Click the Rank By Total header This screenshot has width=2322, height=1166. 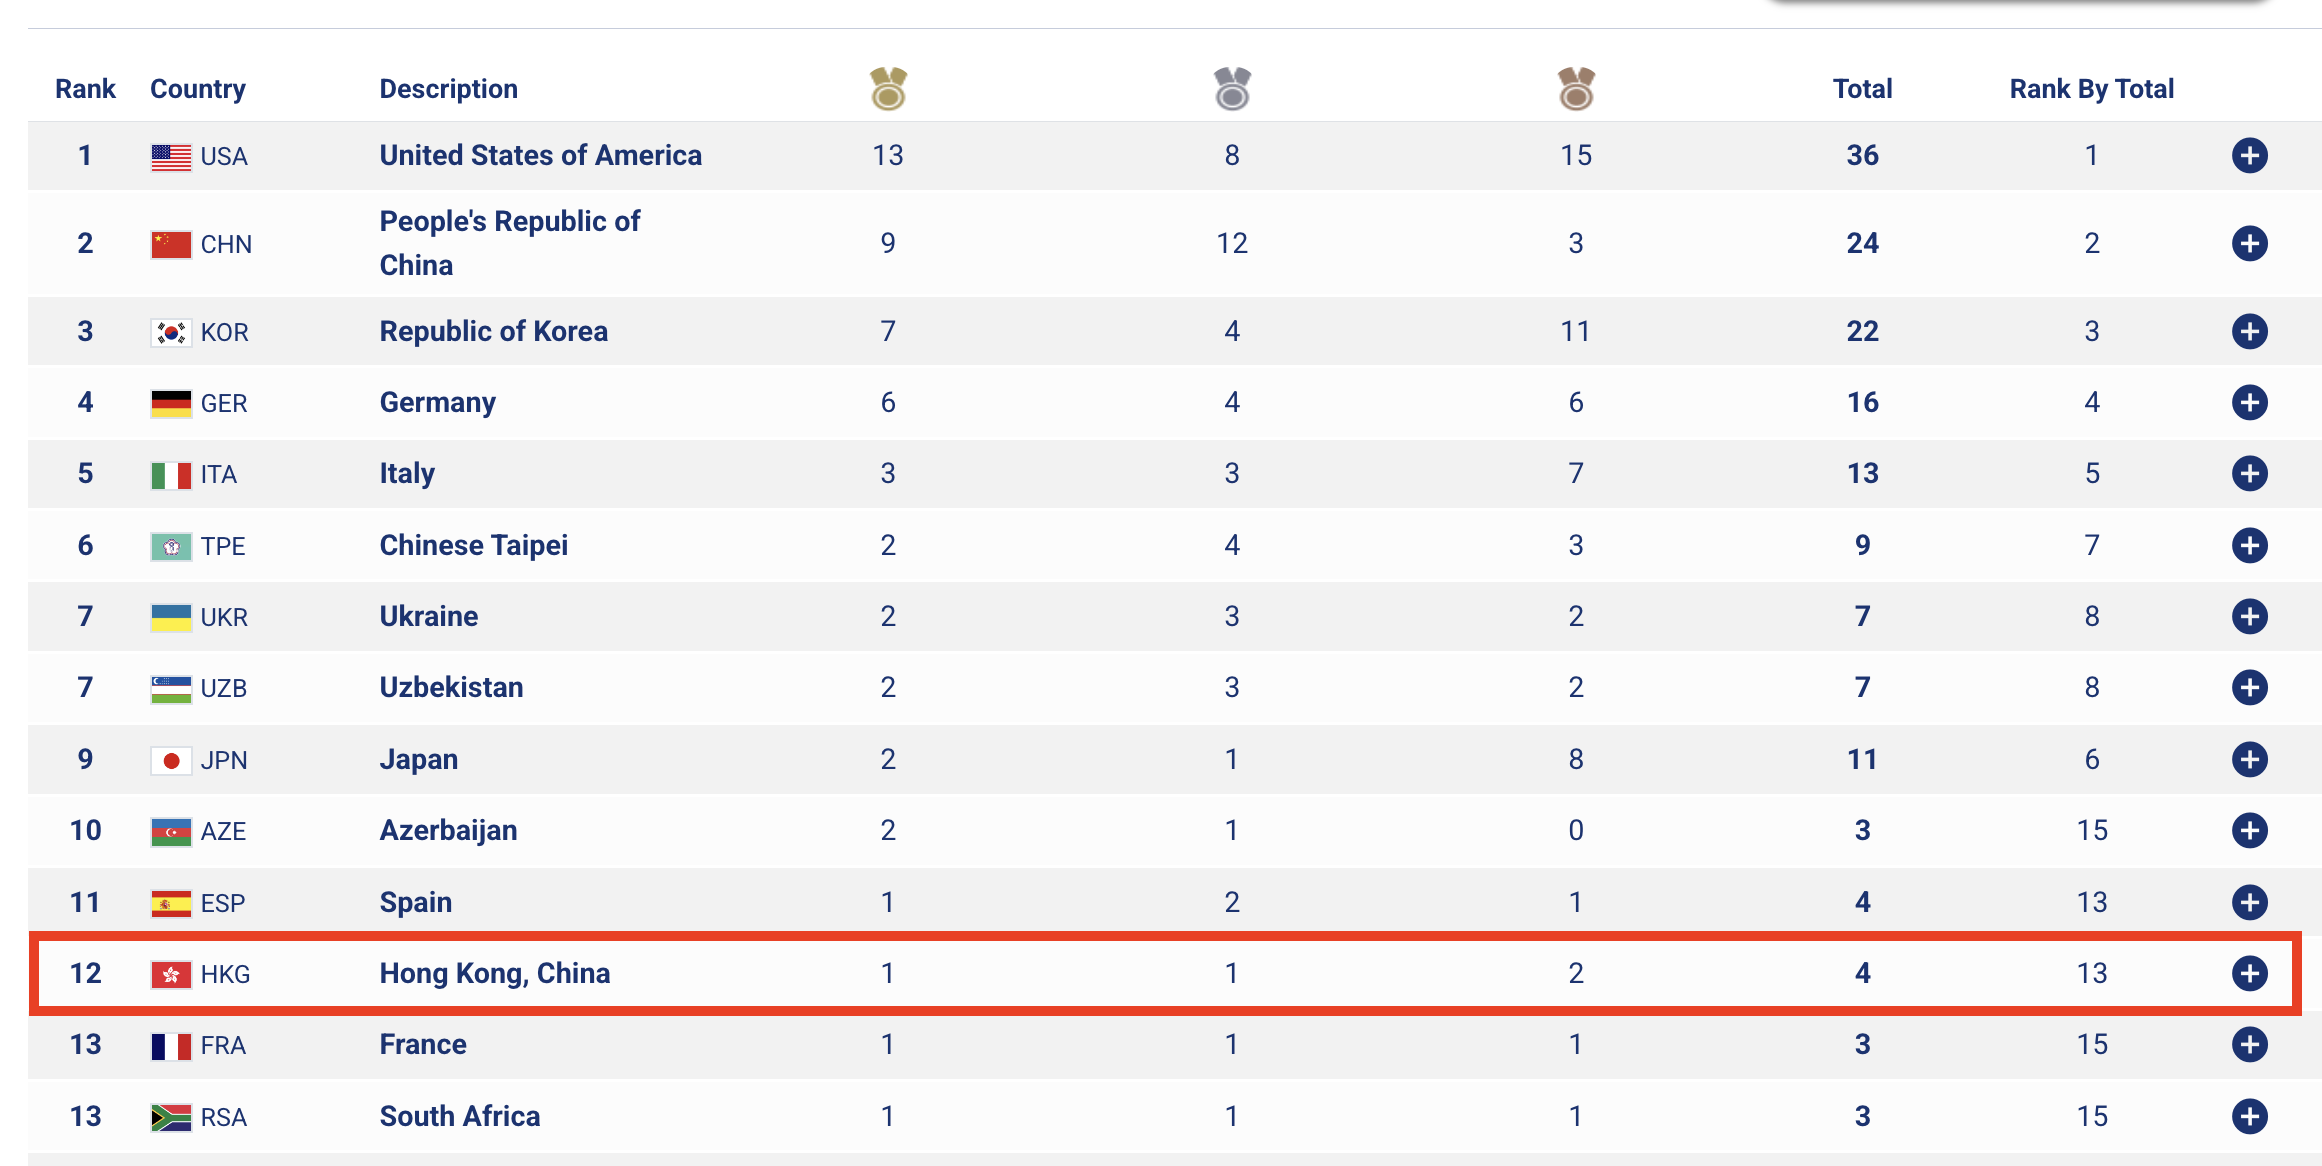[2091, 89]
